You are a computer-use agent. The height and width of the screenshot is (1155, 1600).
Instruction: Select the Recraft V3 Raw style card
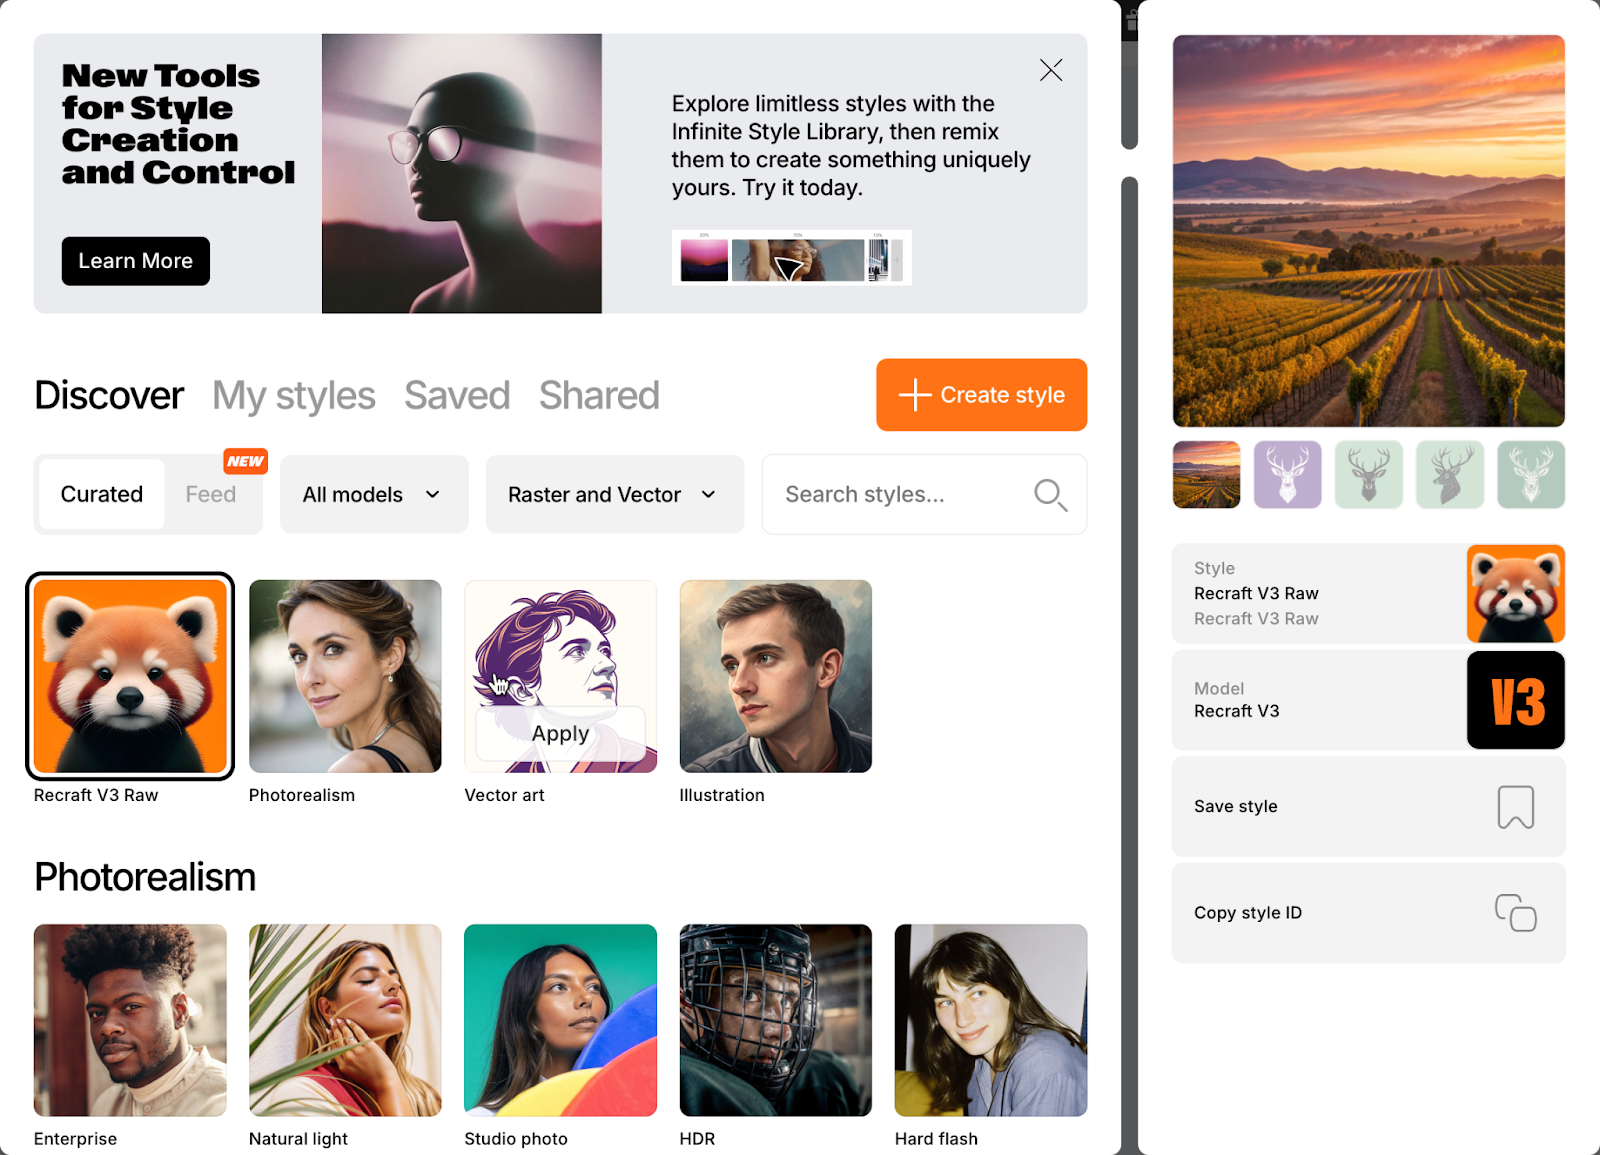coord(130,676)
